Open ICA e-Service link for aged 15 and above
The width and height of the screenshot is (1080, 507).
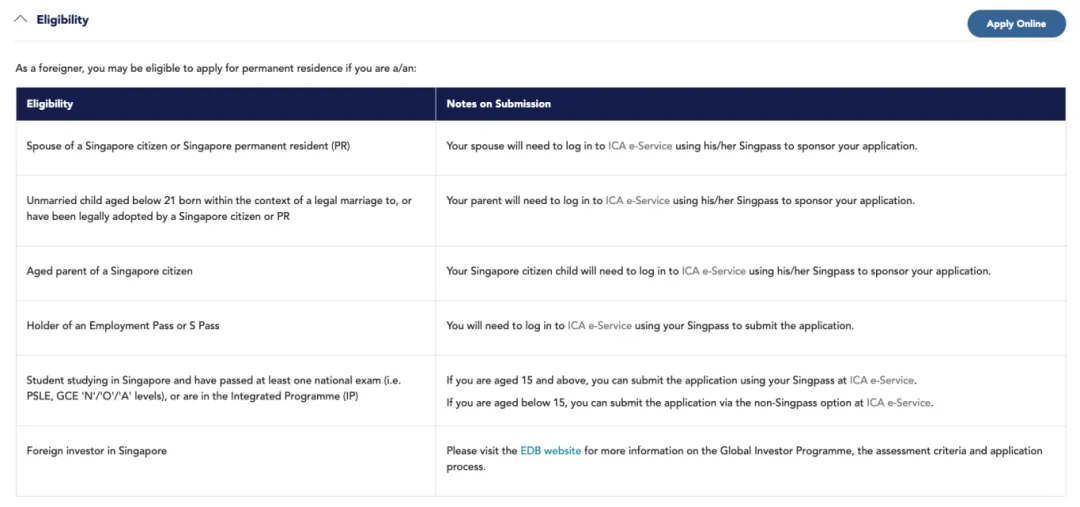pyautogui.click(x=882, y=380)
